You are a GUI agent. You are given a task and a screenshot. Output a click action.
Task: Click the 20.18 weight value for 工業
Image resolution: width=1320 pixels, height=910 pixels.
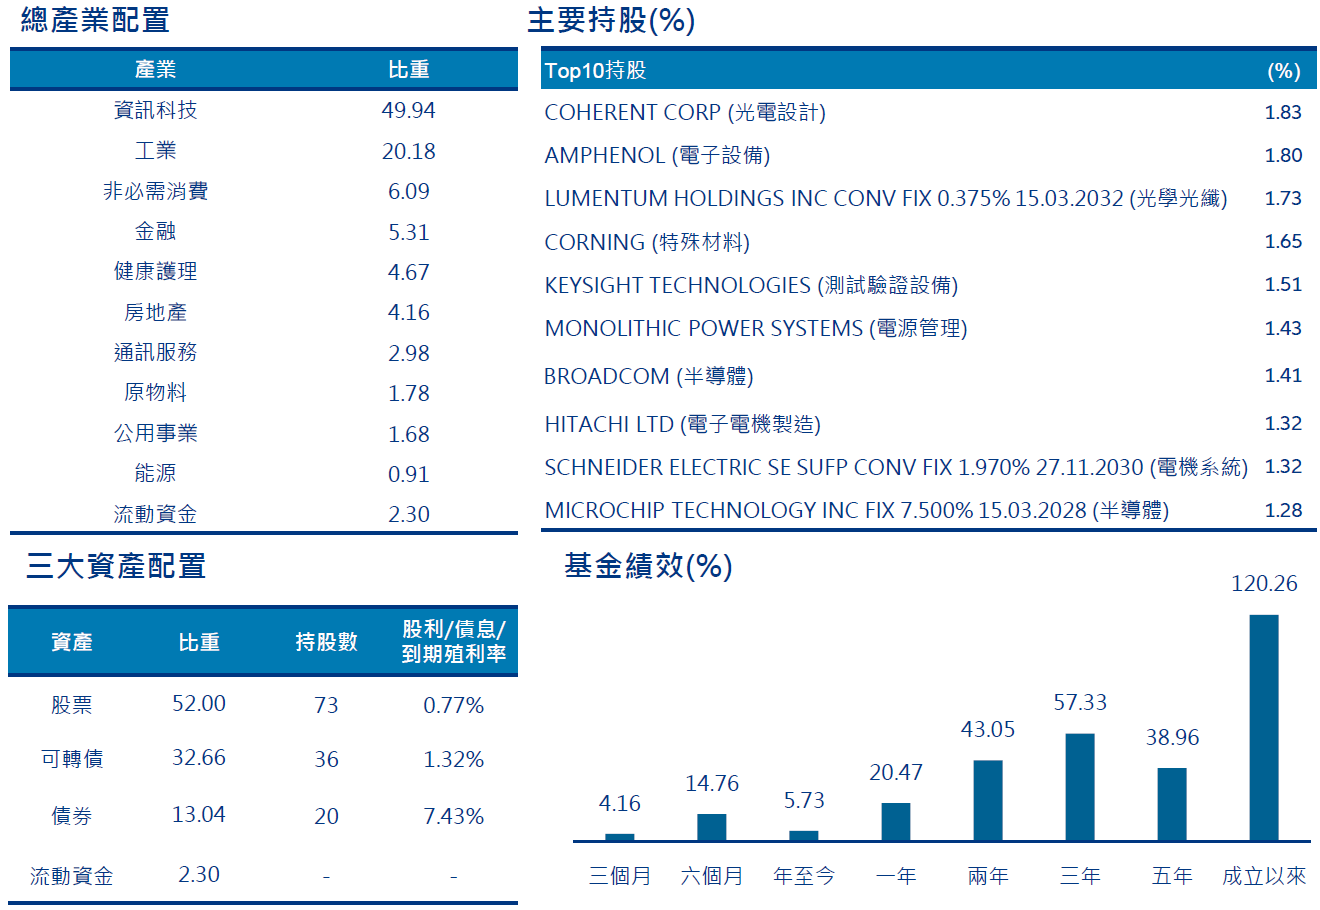pos(408,151)
